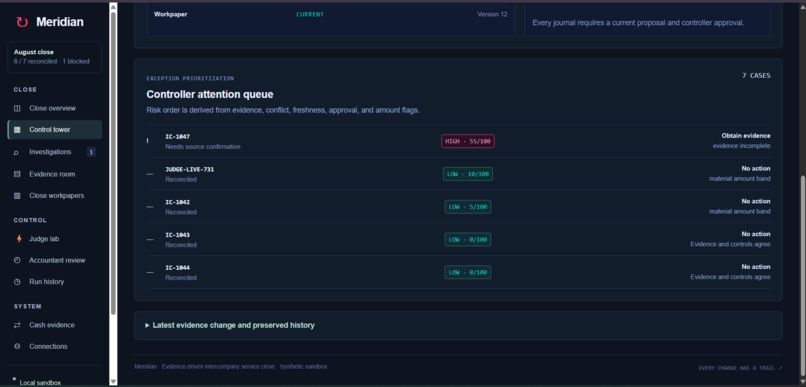Click the dash marker beside IC-1044
This screenshot has width=806, height=387.
(150, 272)
